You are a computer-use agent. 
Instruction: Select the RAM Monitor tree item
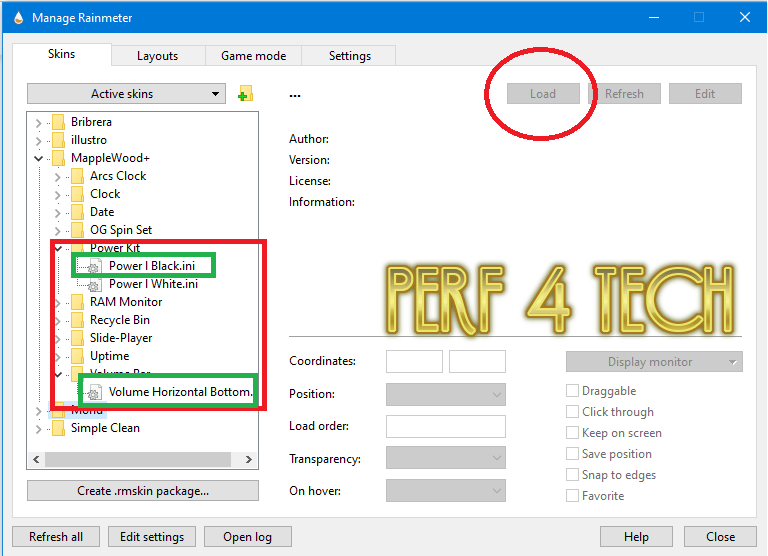point(126,302)
